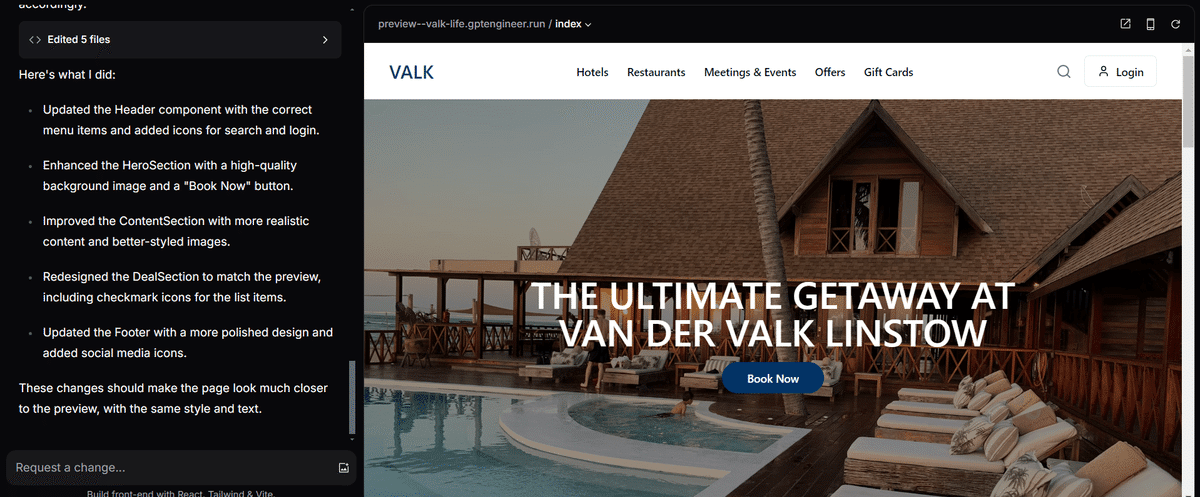Open the Hotels menu item
1200x497 pixels.
tap(592, 72)
